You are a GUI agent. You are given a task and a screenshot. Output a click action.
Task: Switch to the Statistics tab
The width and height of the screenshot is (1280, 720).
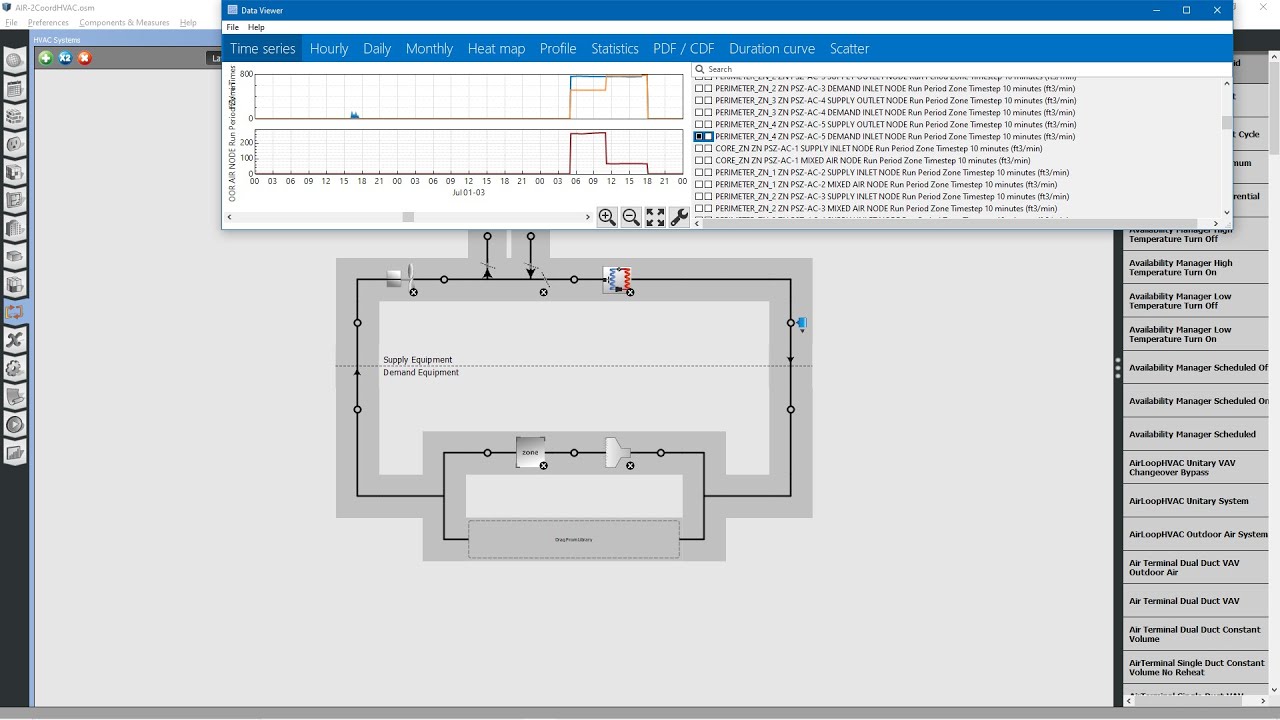click(615, 48)
